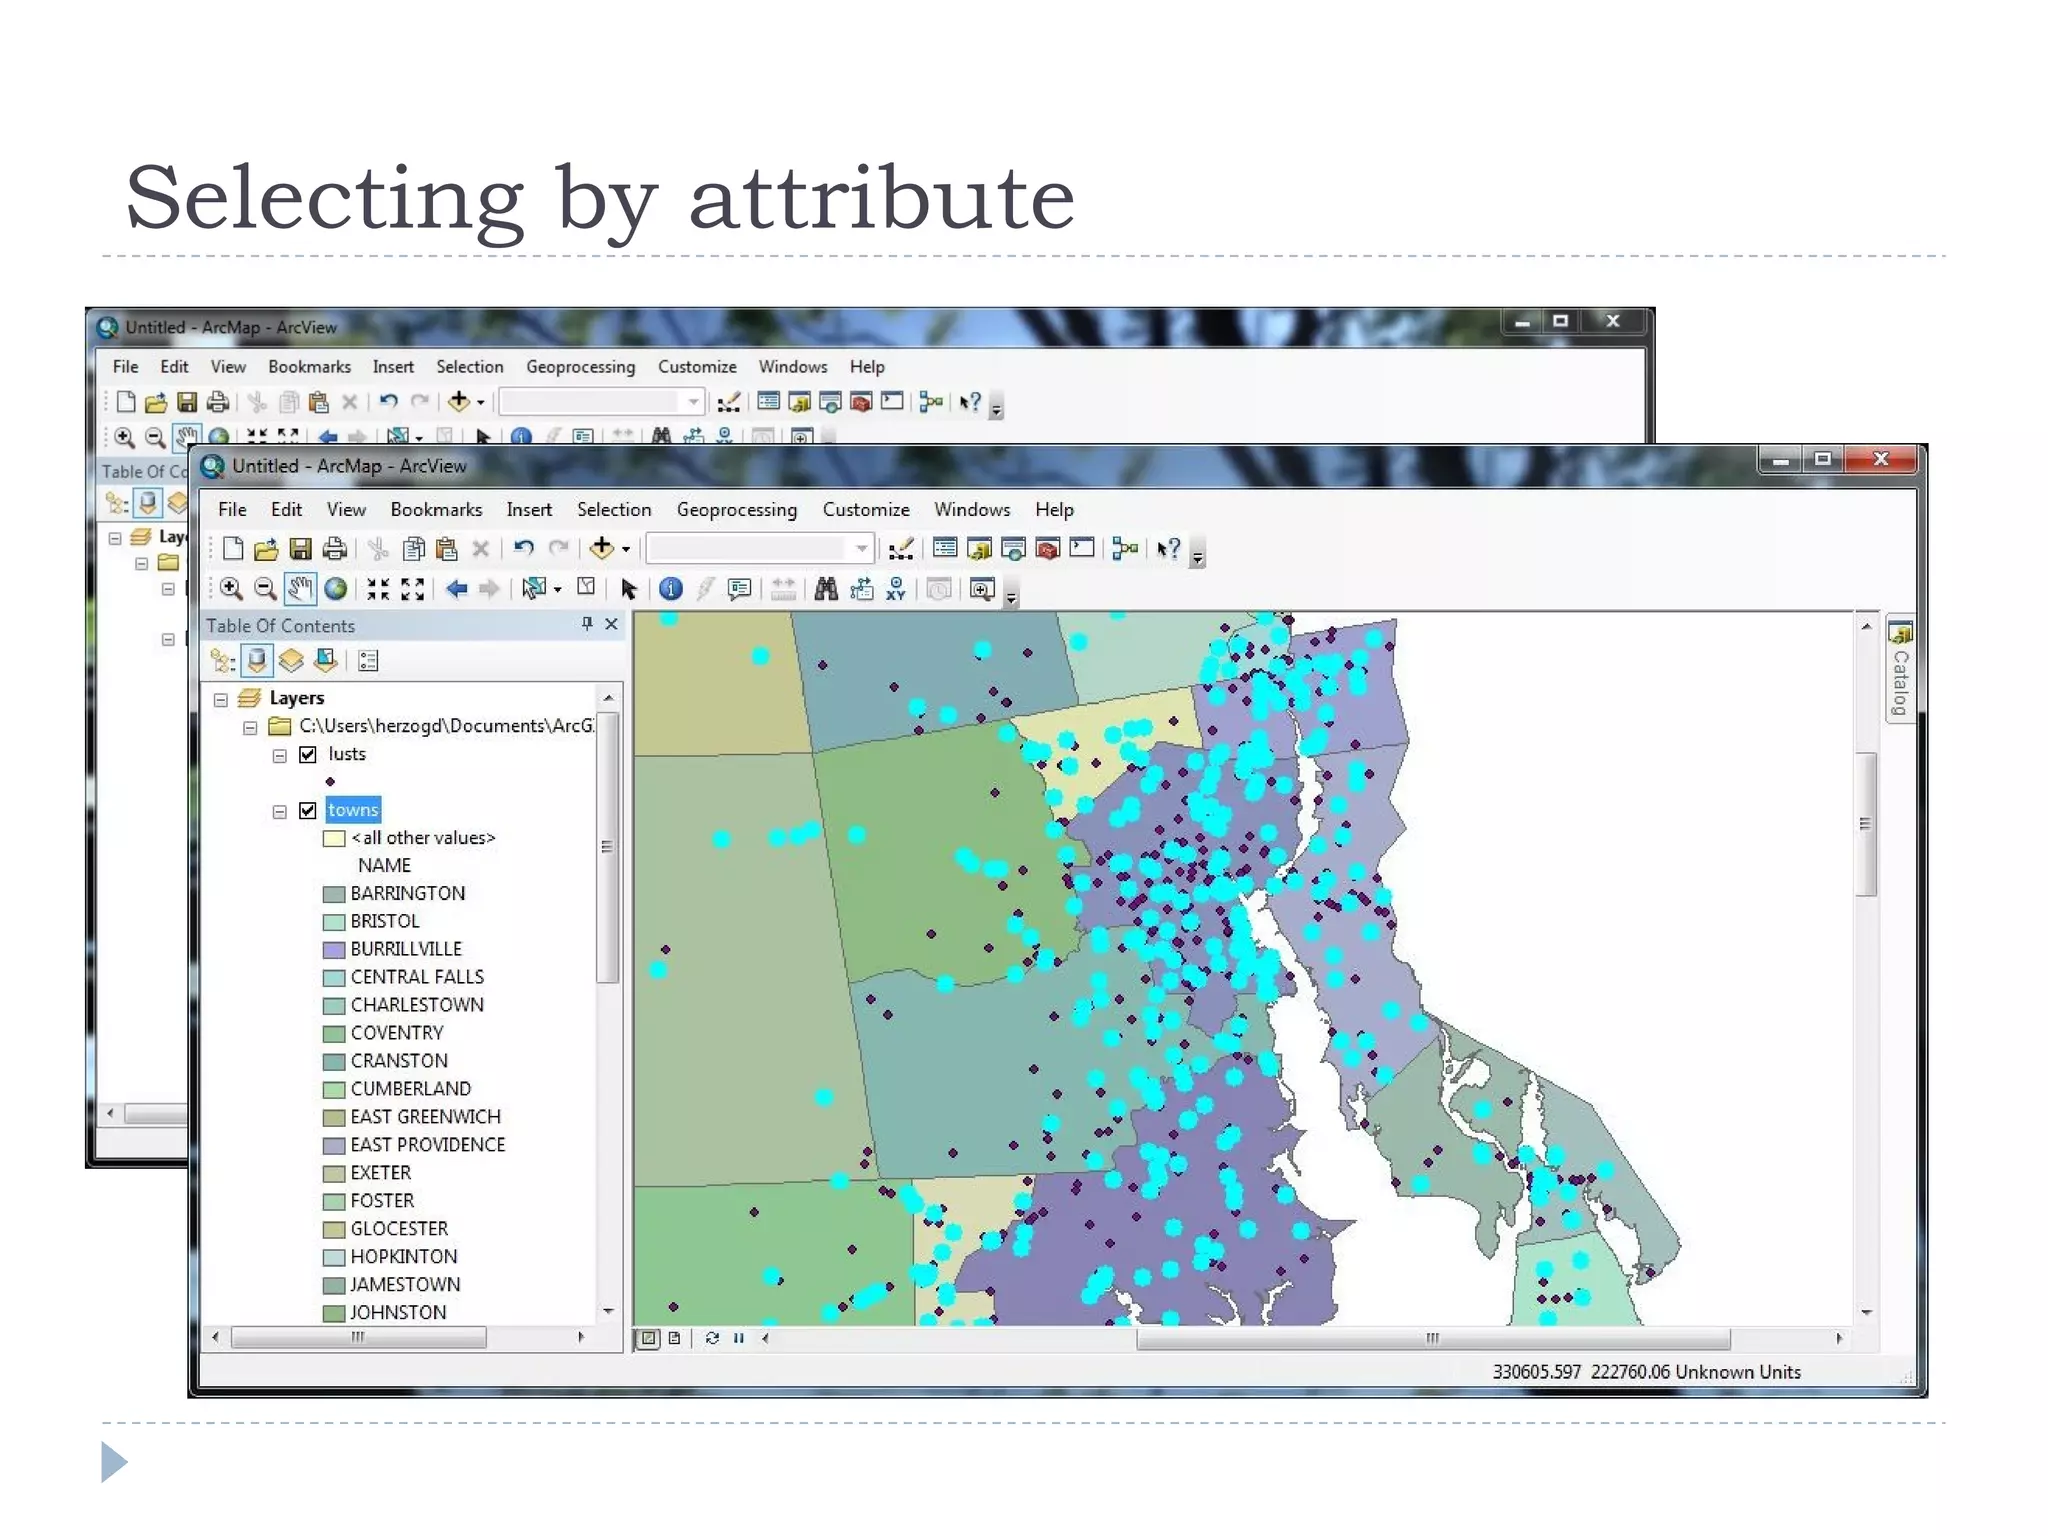Open the Editor toolbar icon

[x=901, y=549]
